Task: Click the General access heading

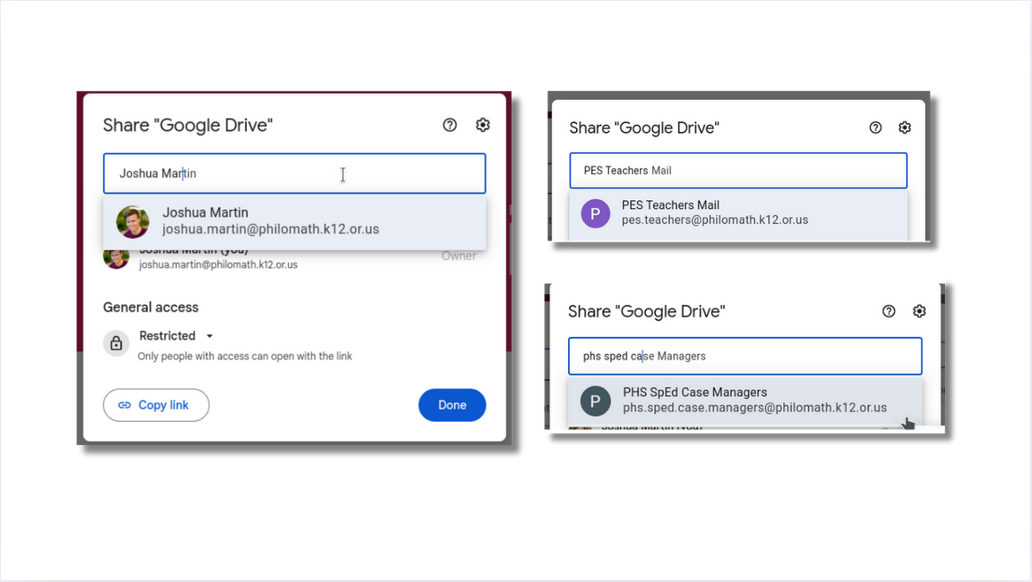Action: pos(151,307)
